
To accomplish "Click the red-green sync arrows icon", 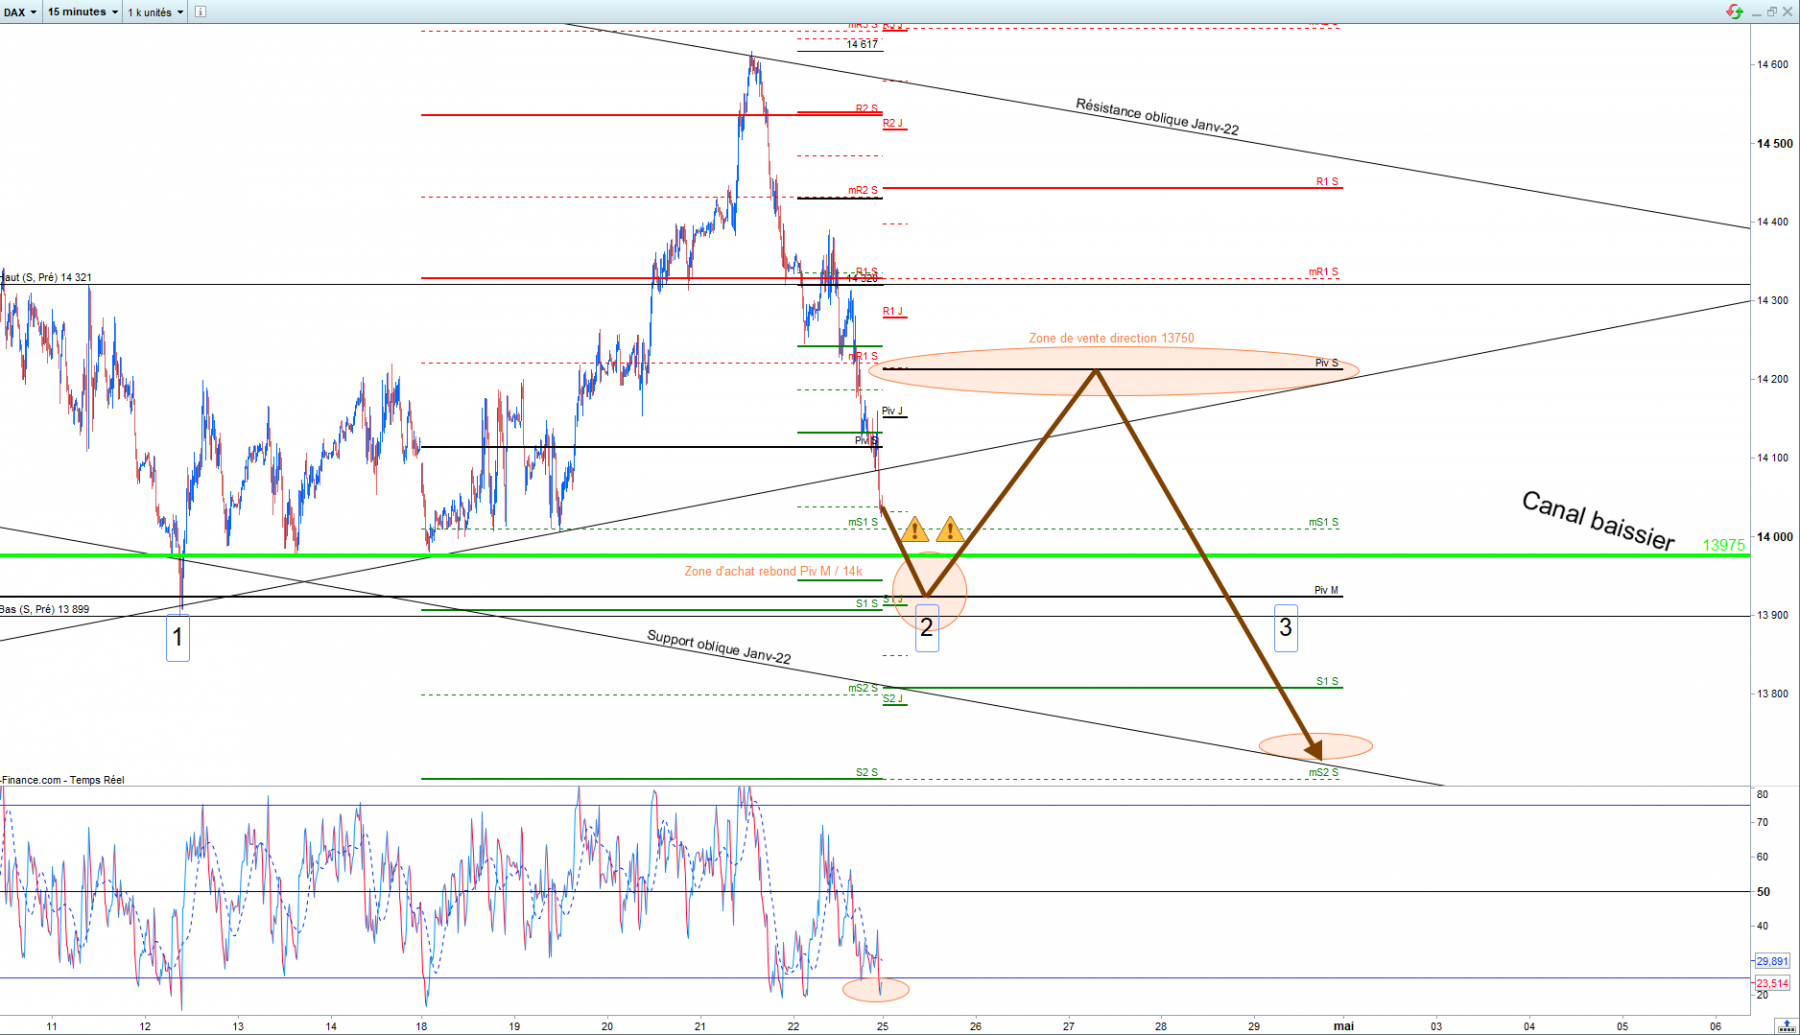I will (x=1735, y=12).
